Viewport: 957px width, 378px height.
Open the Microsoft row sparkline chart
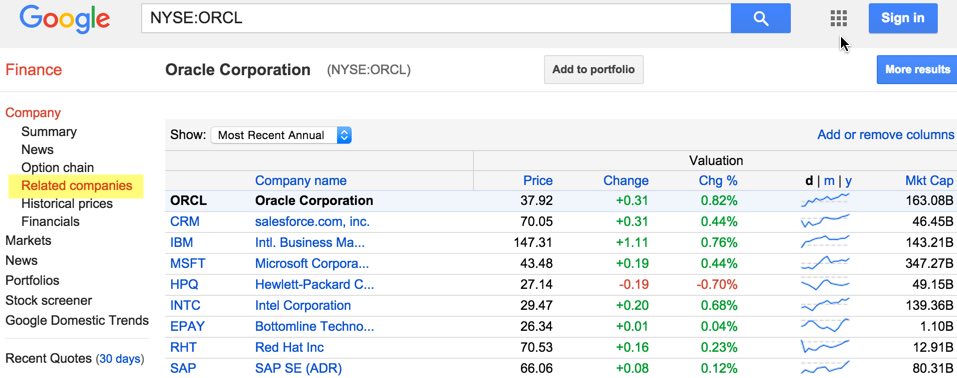(x=825, y=263)
